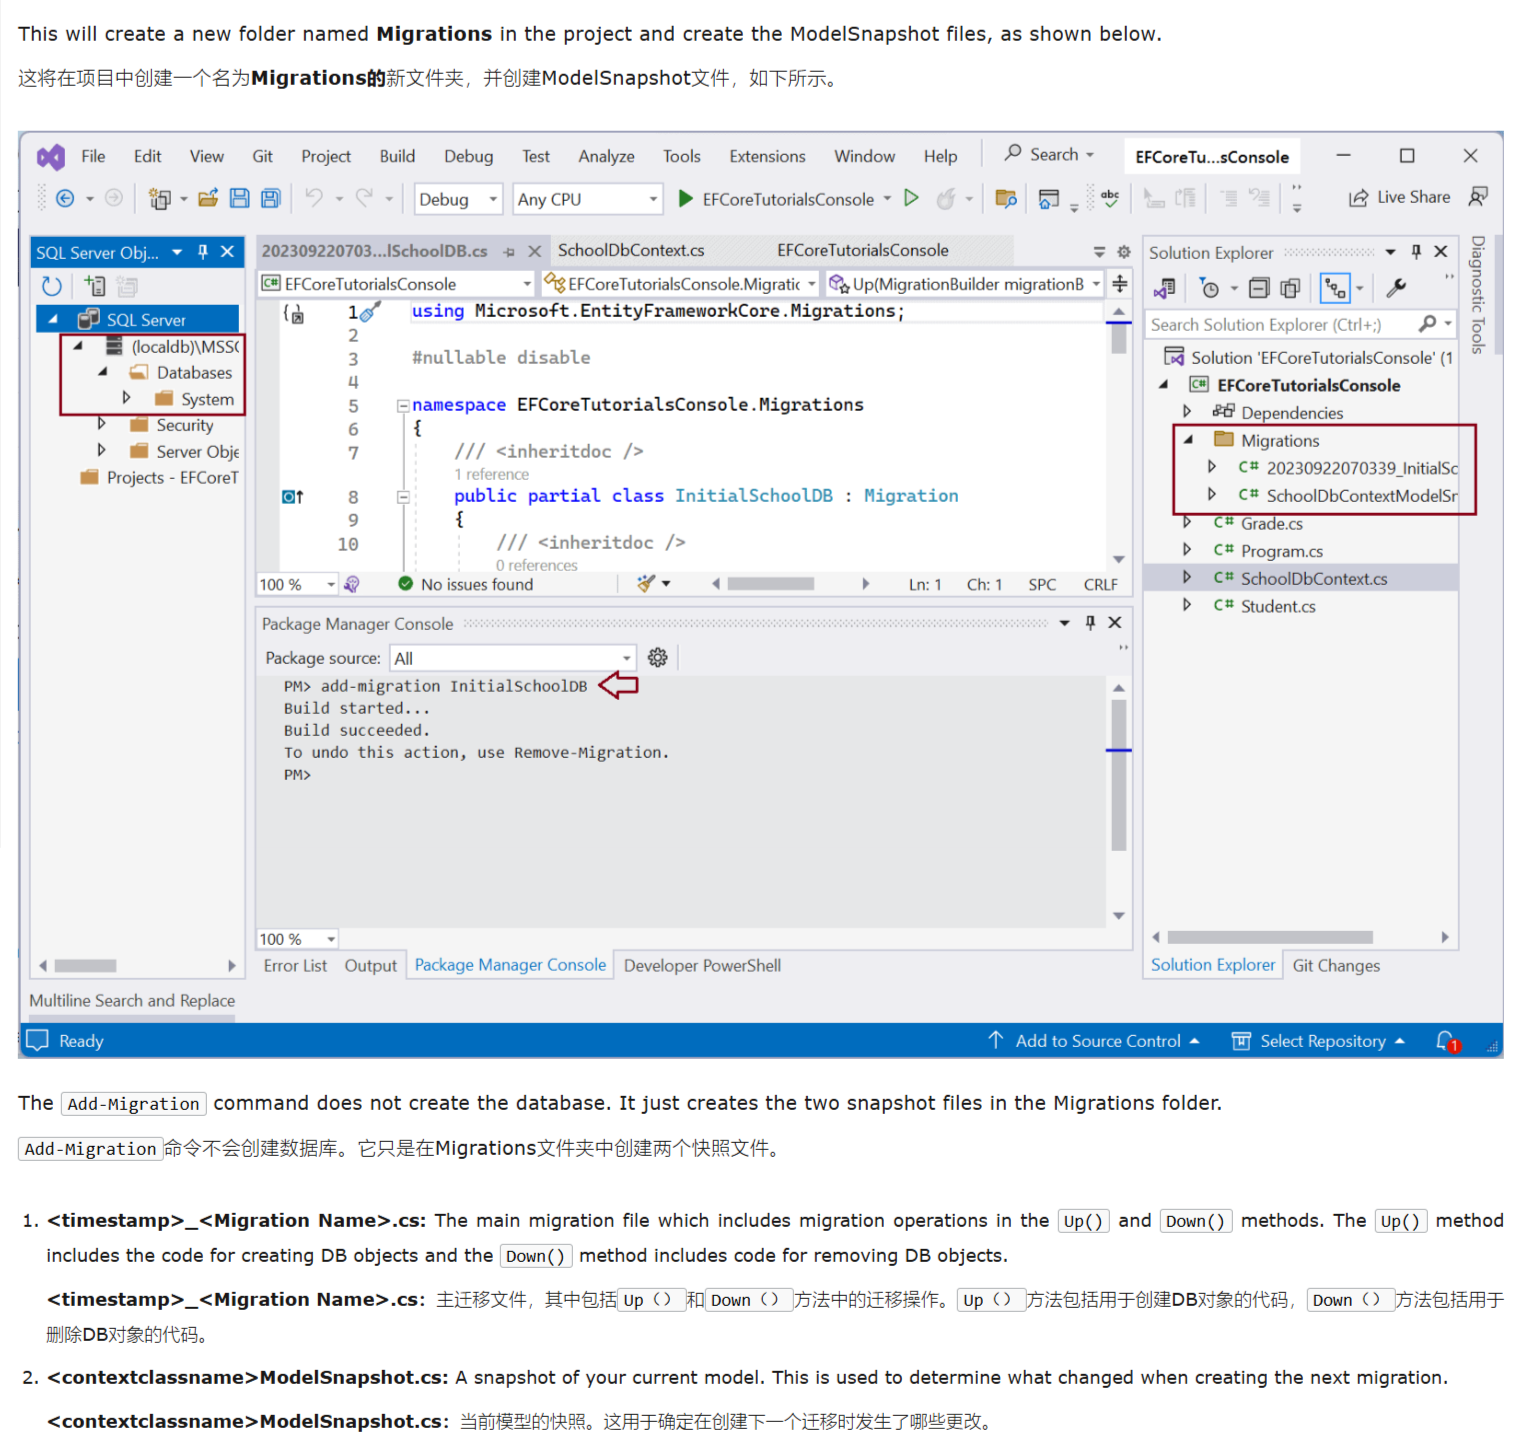This screenshot has width=1533, height=1439.
Task: Open the Package source dropdown
Action: point(513,658)
